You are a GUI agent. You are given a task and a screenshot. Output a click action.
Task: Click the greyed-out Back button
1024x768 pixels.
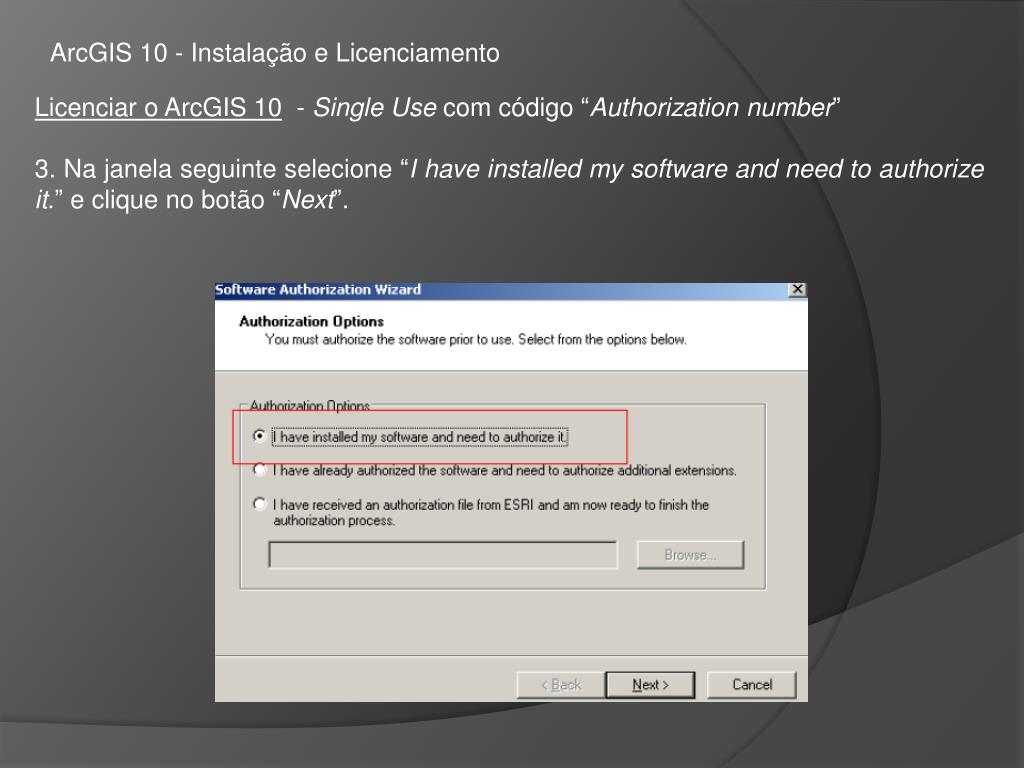[x=560, y=684]
